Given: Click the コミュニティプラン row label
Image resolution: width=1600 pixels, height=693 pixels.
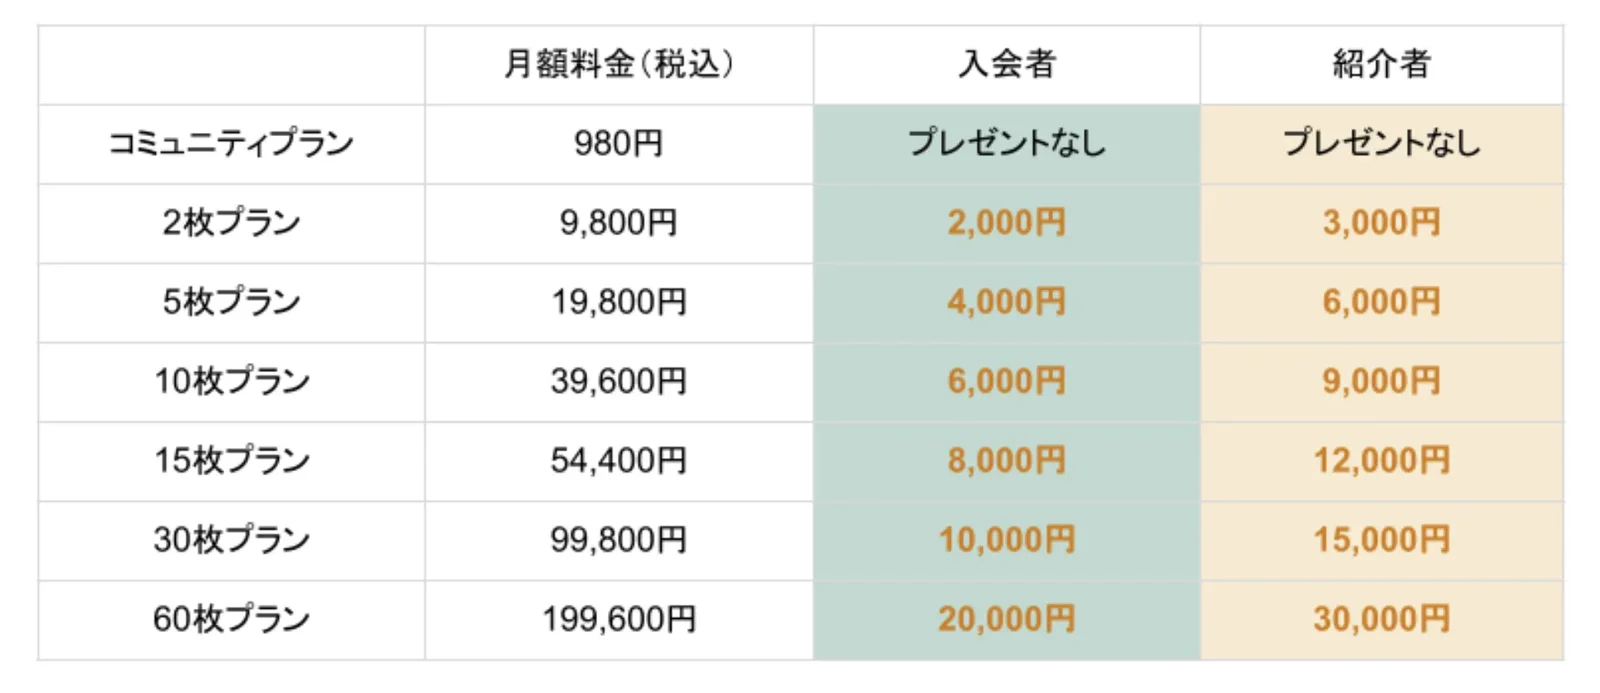Looking at the screenshot, I should pos(231,144).
